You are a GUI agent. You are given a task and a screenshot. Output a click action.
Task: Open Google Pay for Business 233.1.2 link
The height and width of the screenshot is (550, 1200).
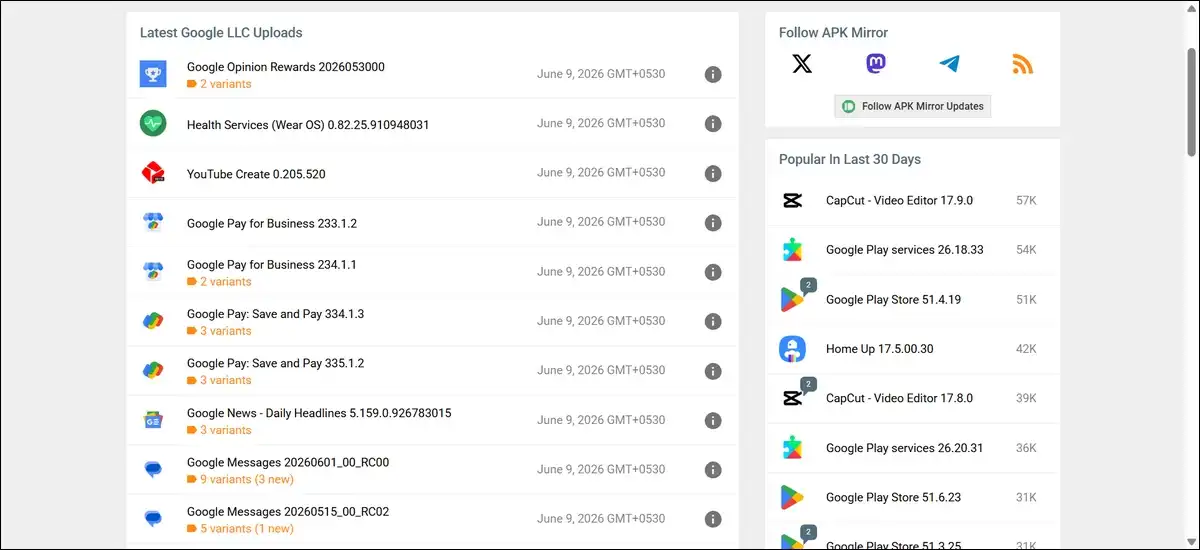pyautogui.click(x=272, y=223)
